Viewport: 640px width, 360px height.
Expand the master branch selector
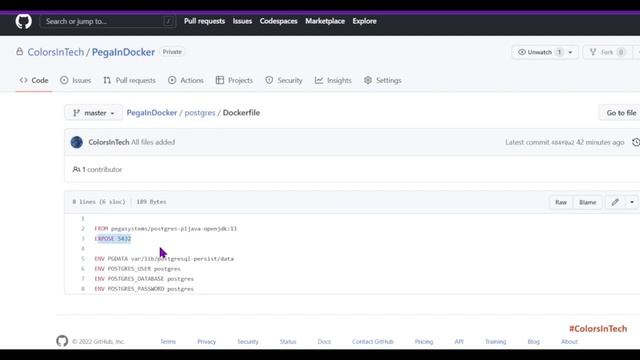[x=93, y=113]
